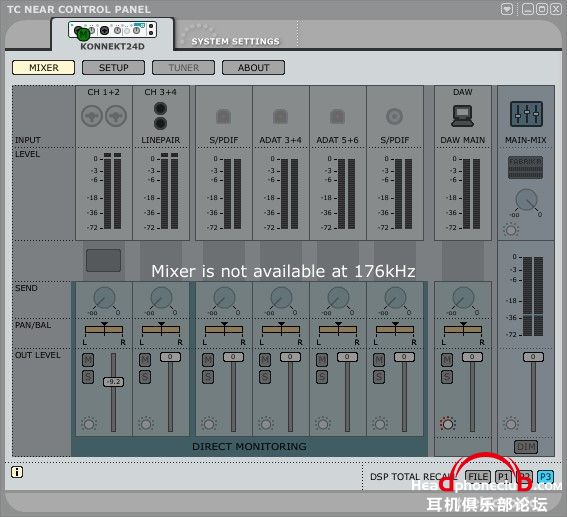This screenshot has height=517, width=567.
Task: Click the ADAT 3+4 pan/balance slider
Action: point(281,329)
